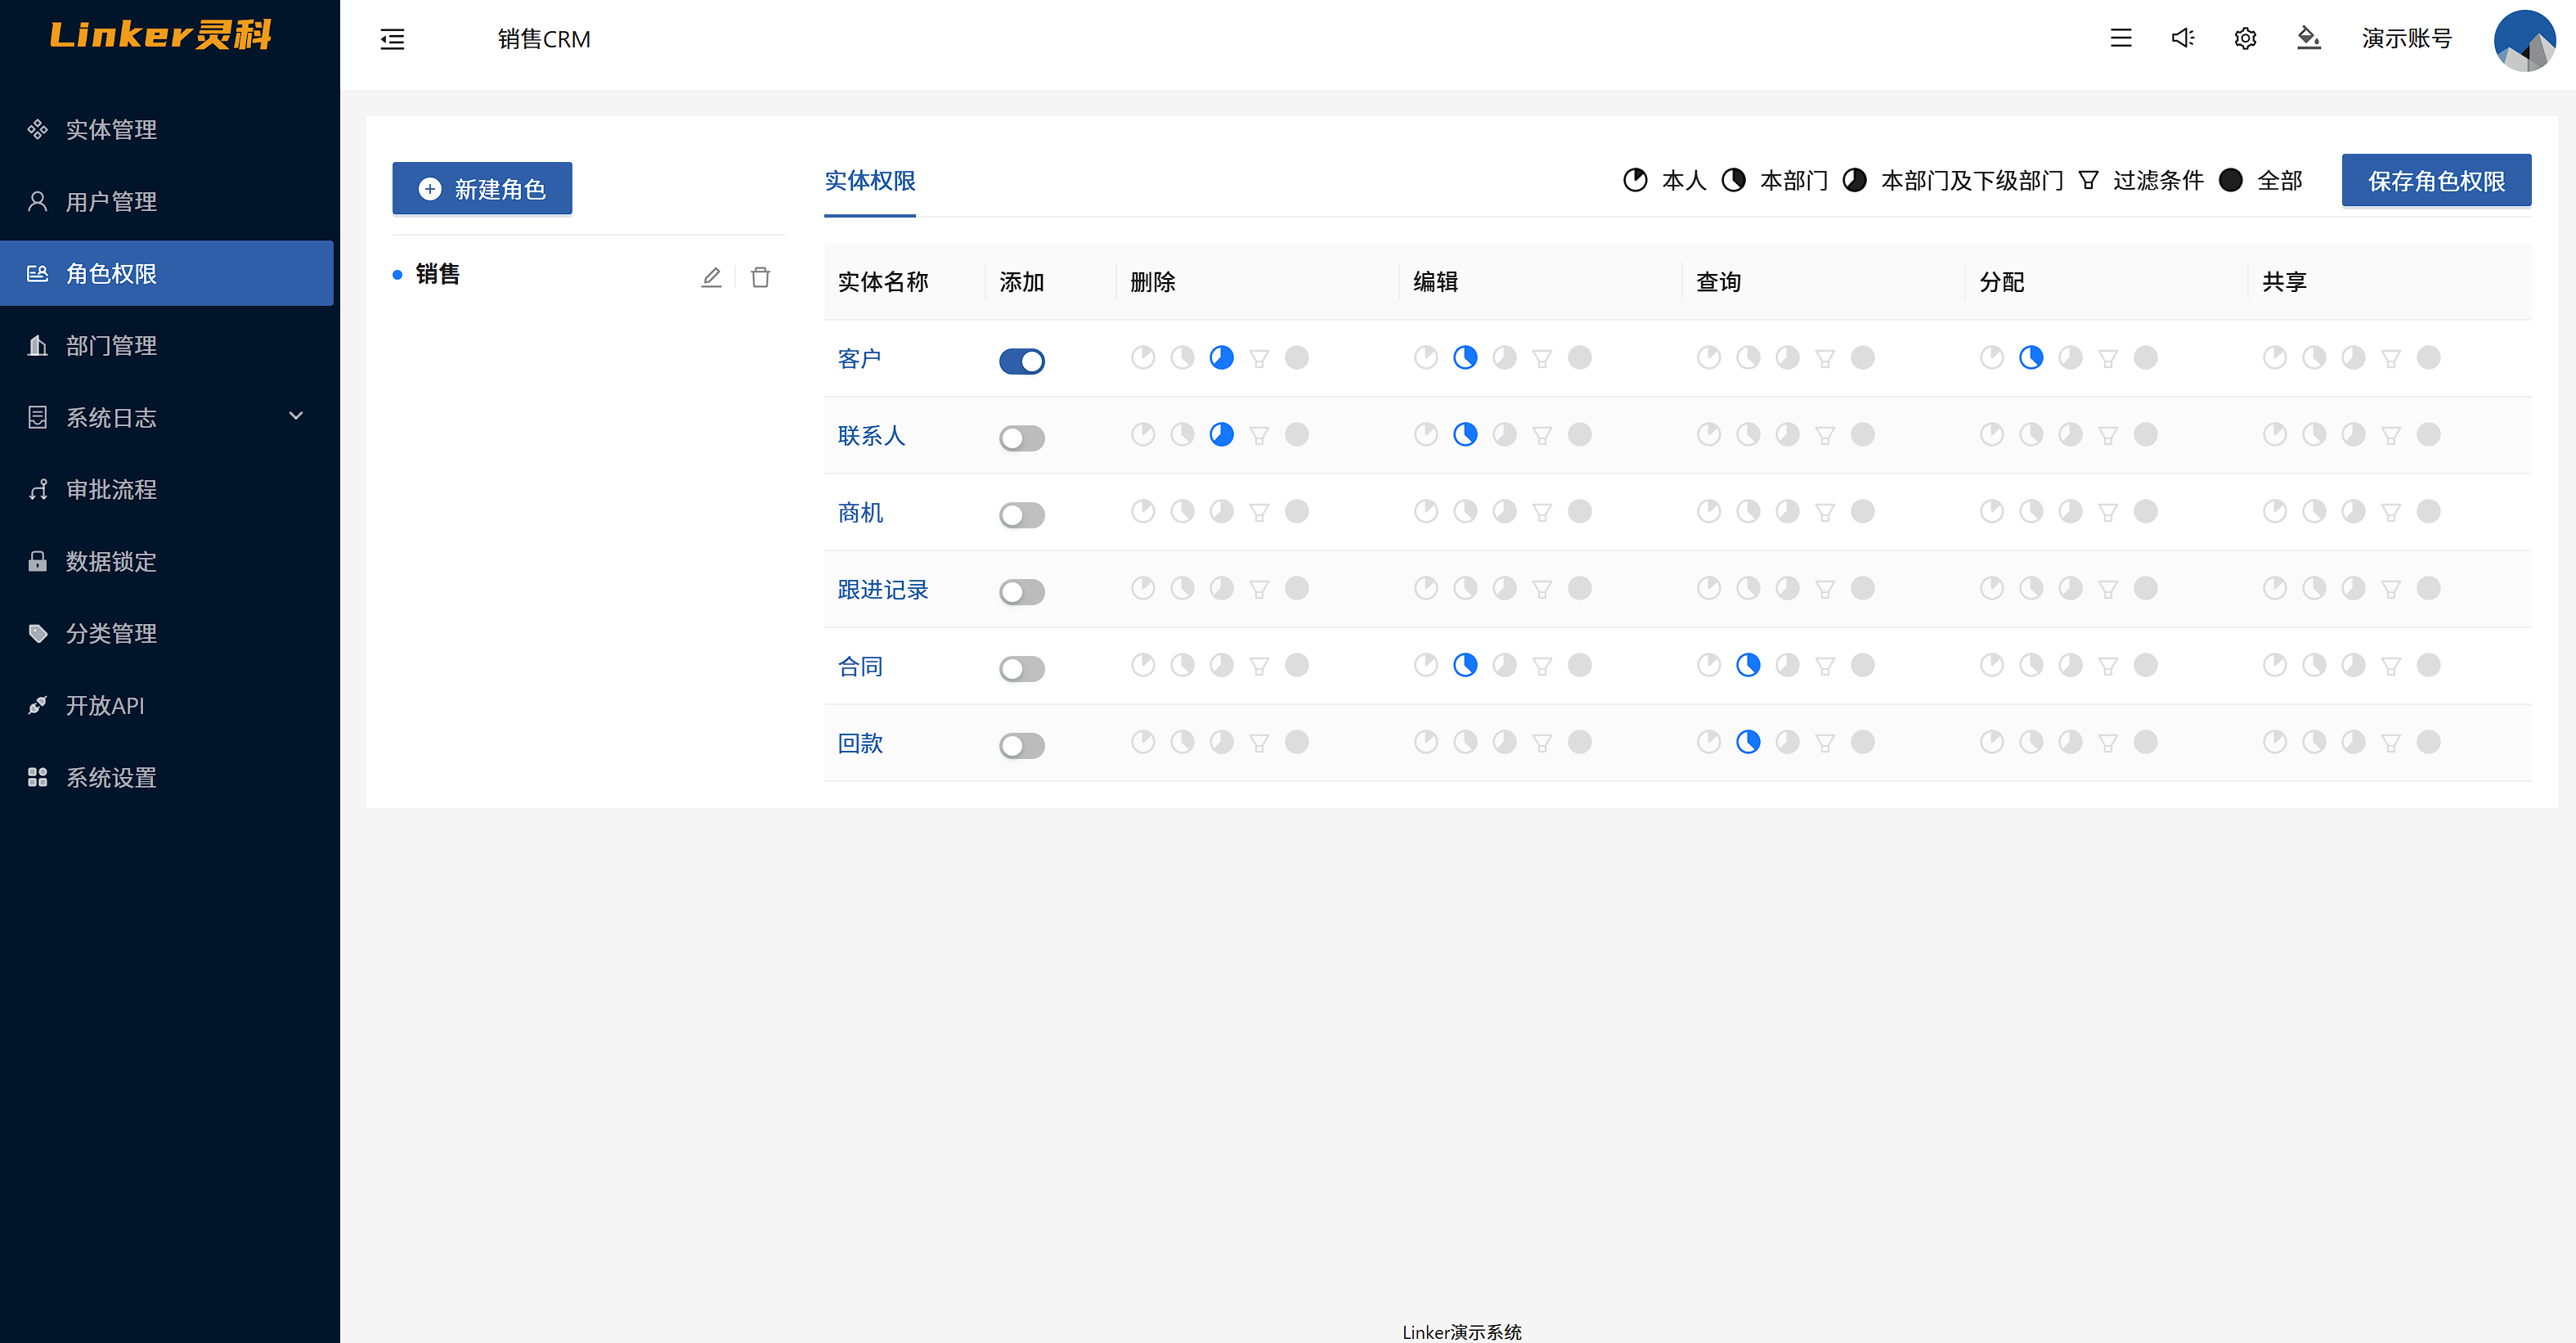The height and width of the screenshot is (1343, 2576).
Task: Set 客户 编辑 permission to filter condition
Action: click(1542, 358)
